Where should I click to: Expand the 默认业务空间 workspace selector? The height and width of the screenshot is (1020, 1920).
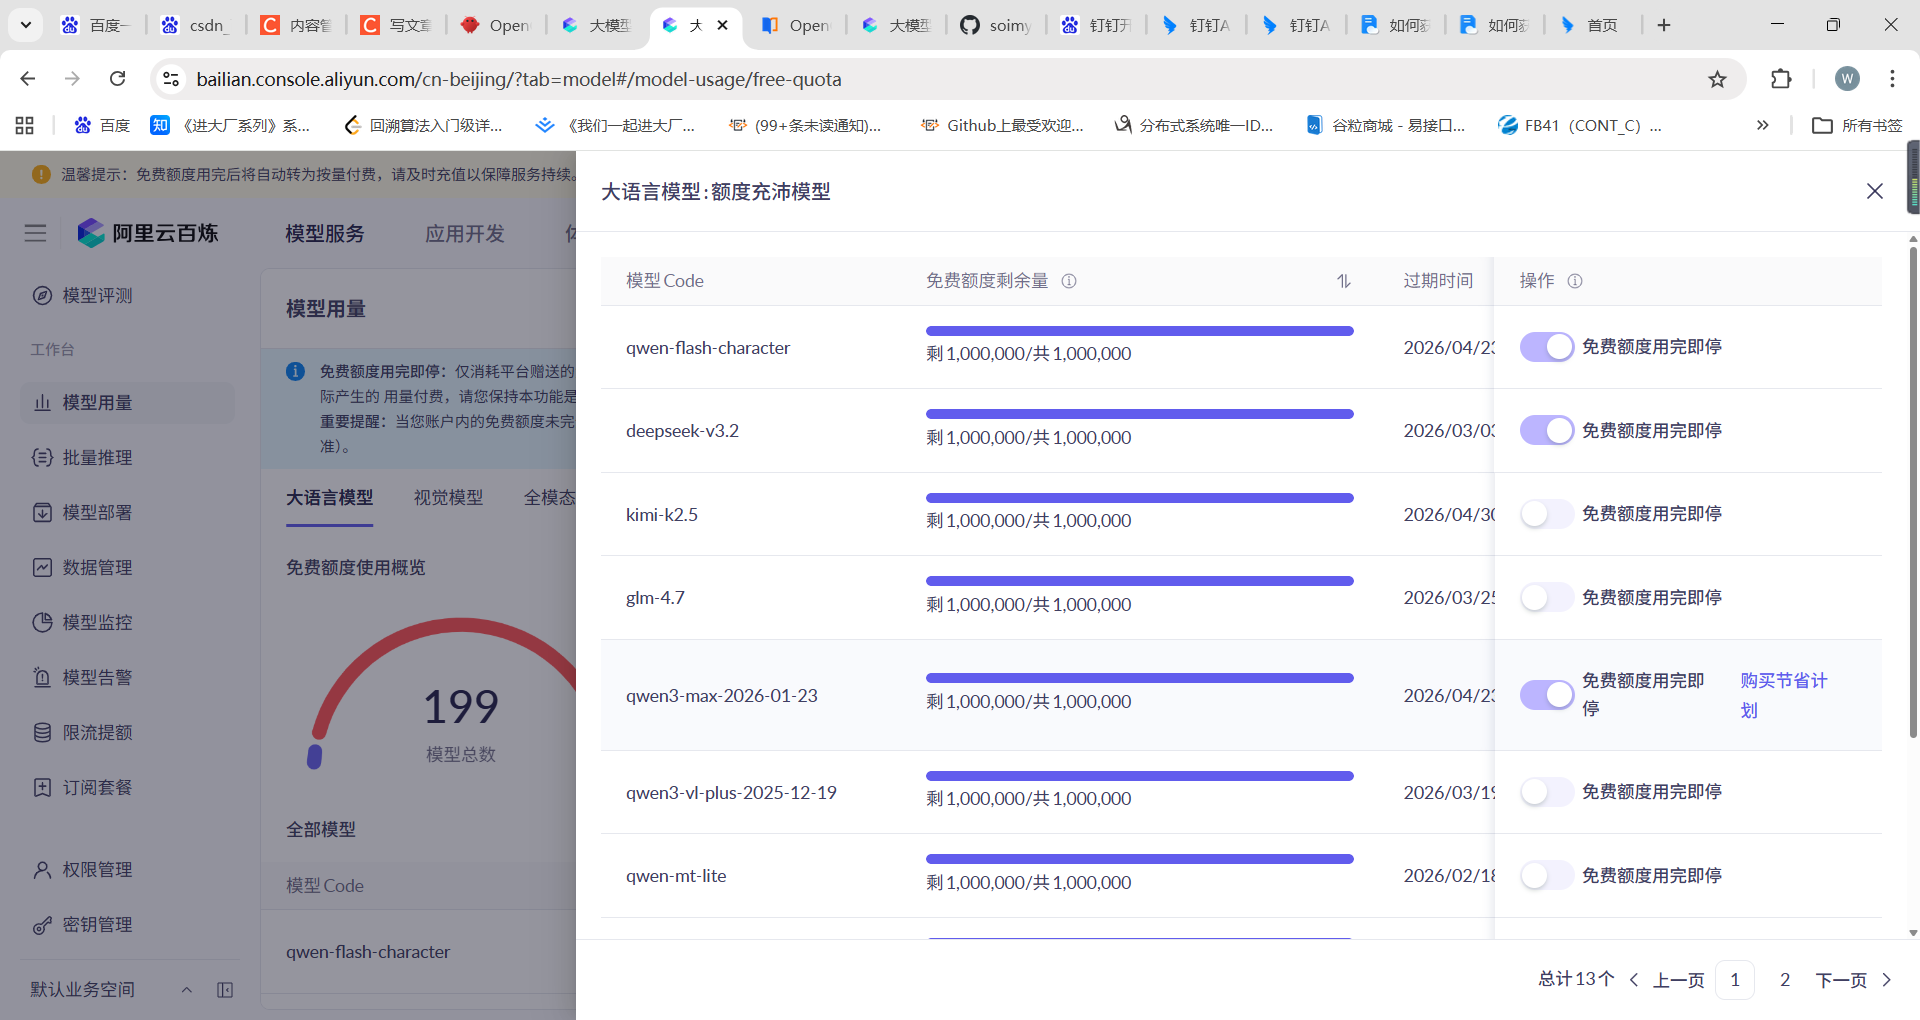coord(110,989)
